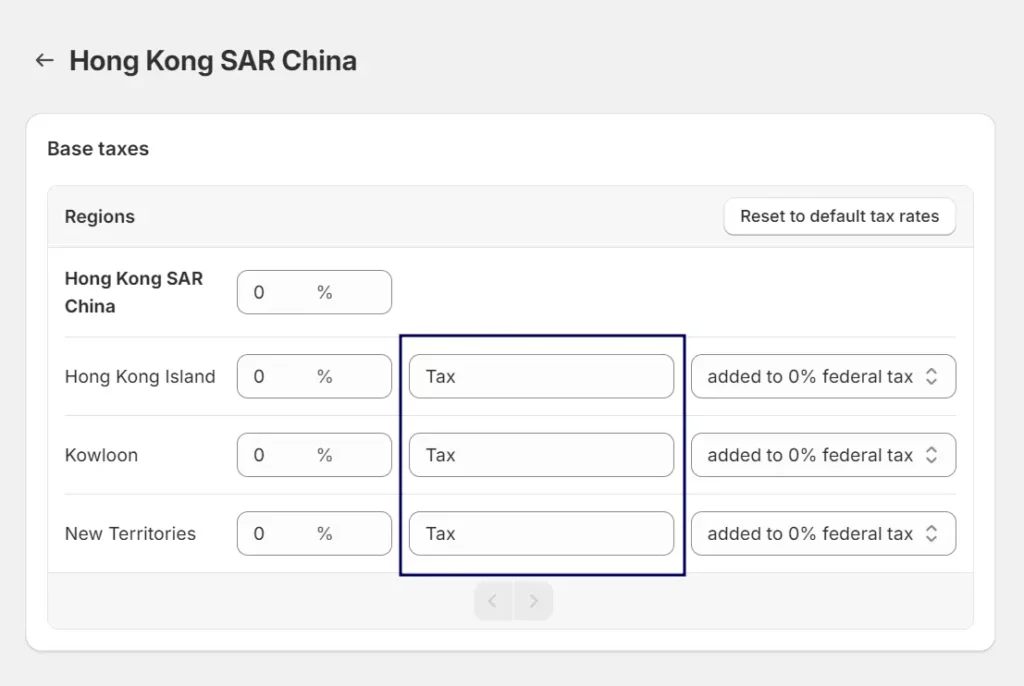Open the New Territories federal tax dropdown
Screen dimensions: 1024x686
[x=823, y=533]
